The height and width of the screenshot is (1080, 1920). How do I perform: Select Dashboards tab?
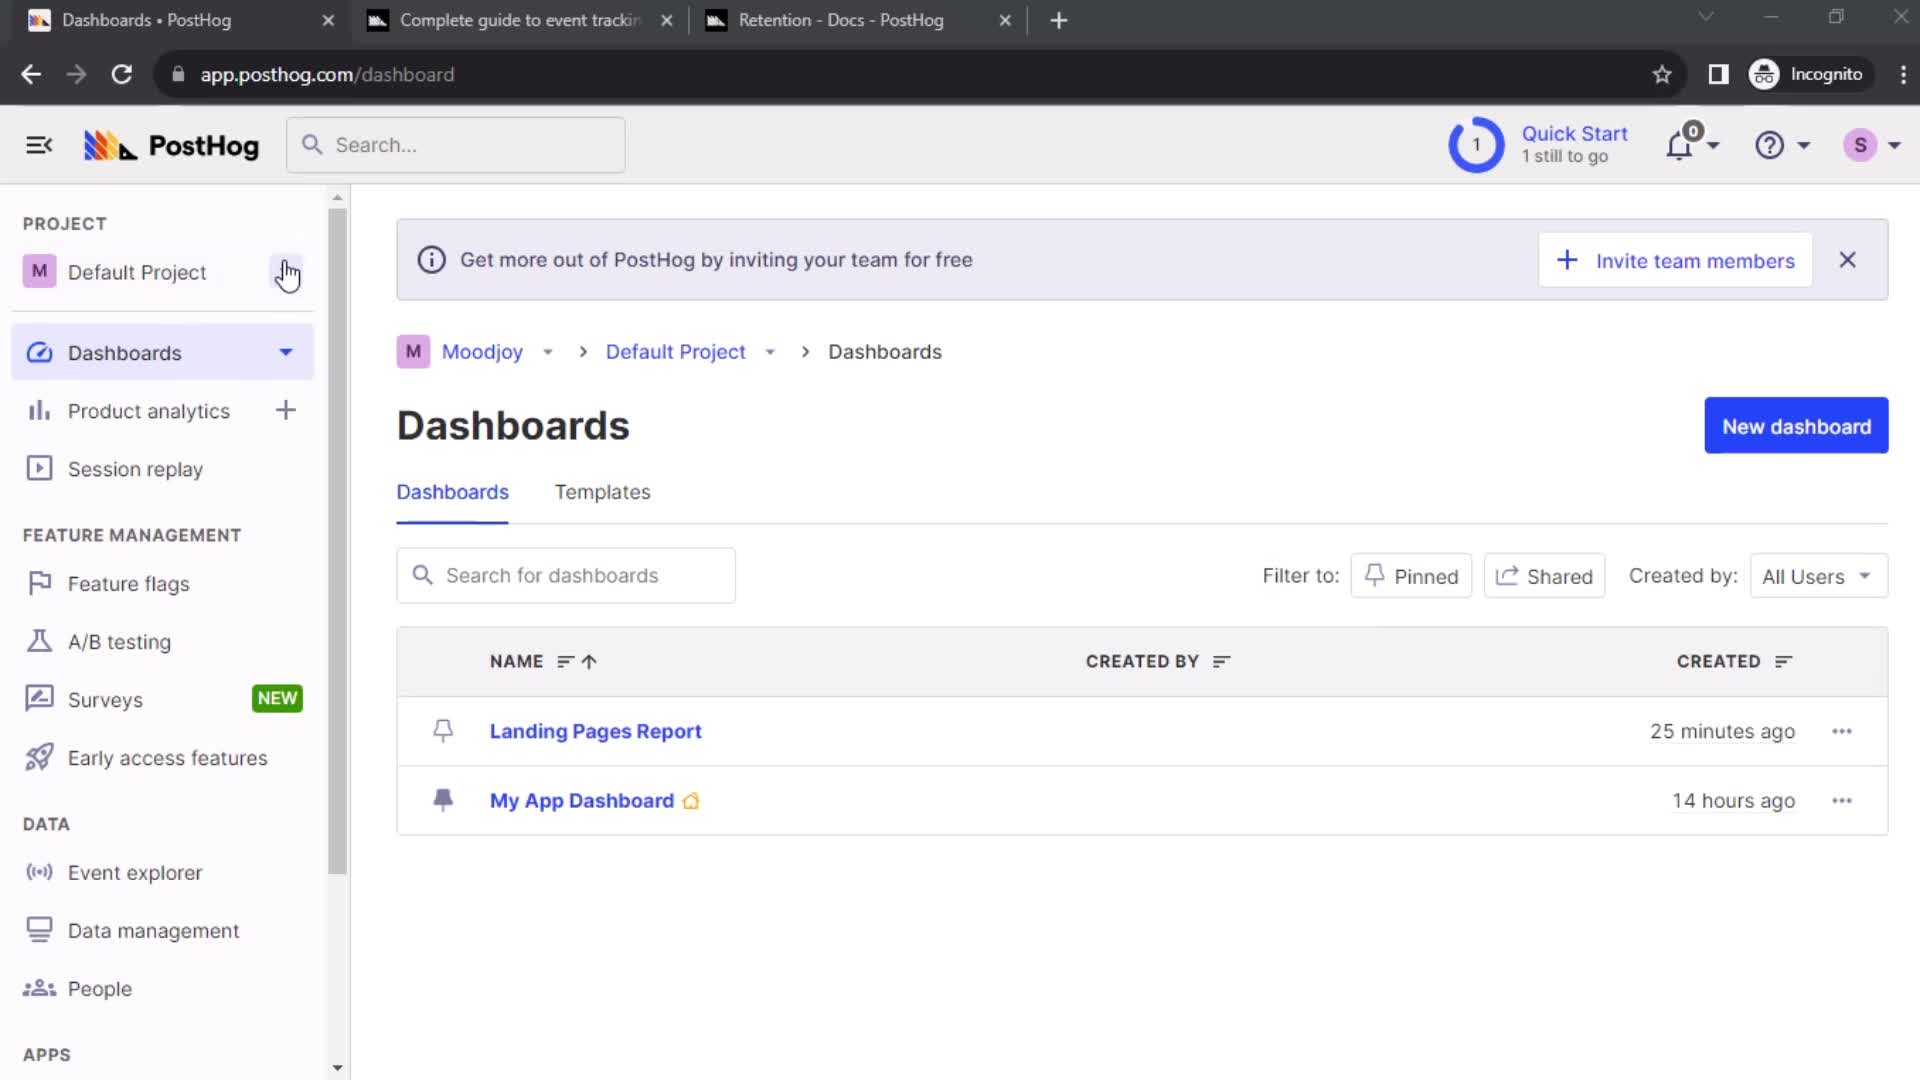point(452,491)
